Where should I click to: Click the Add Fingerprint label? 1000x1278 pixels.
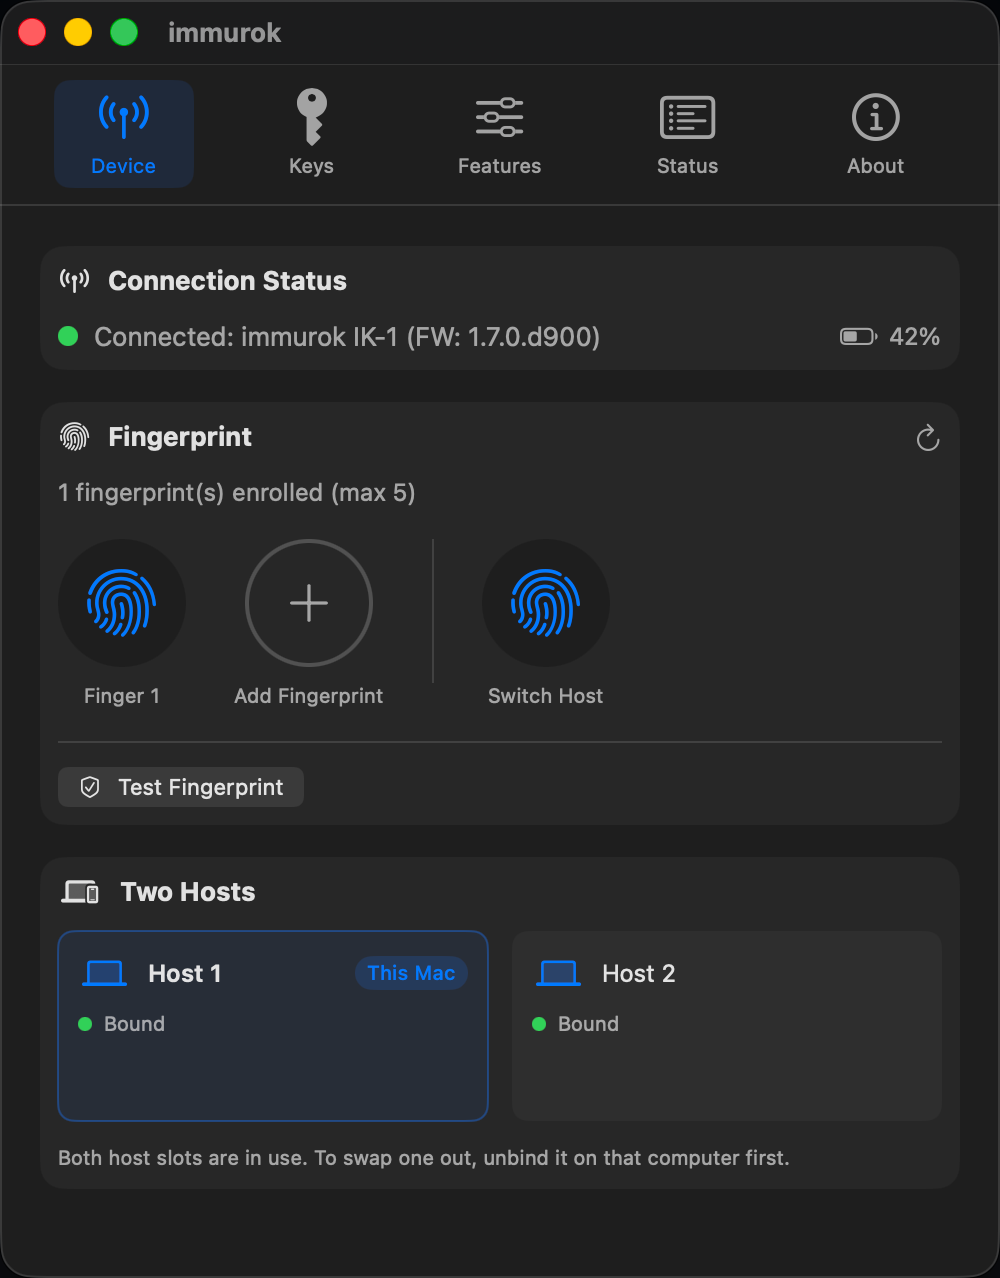coord(309,696)
